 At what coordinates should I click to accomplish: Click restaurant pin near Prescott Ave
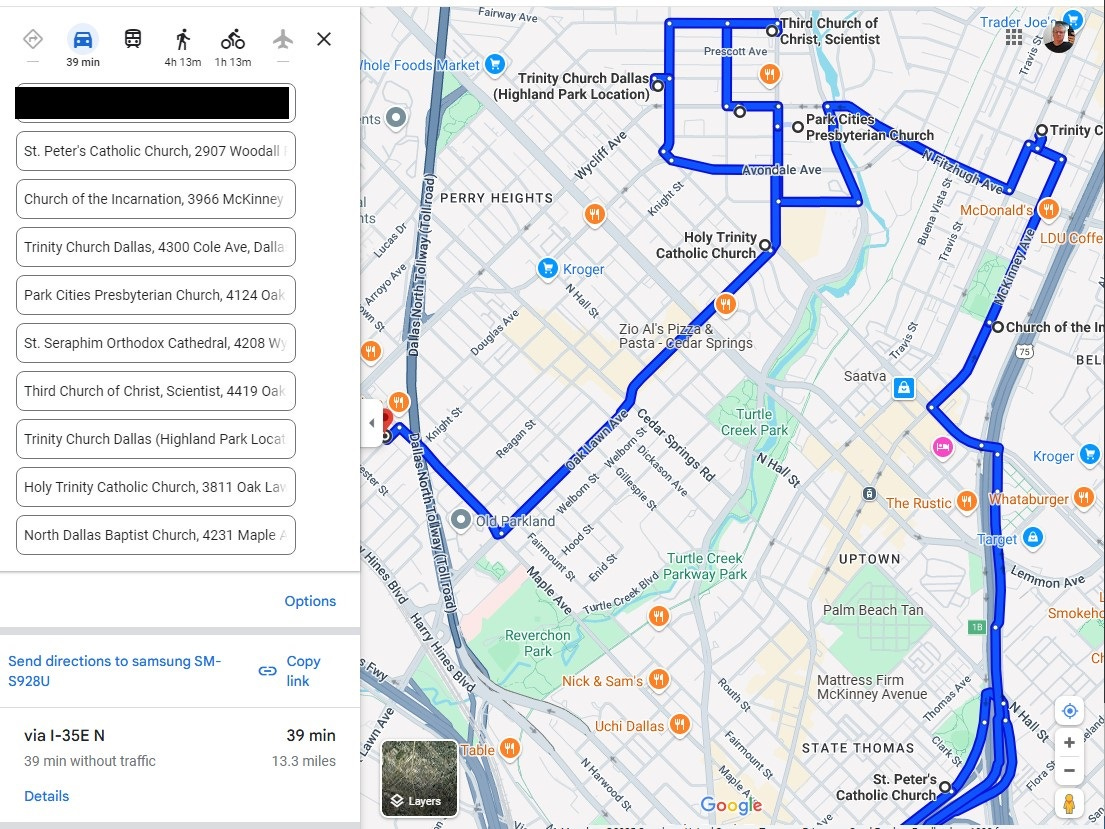[770, 74]
